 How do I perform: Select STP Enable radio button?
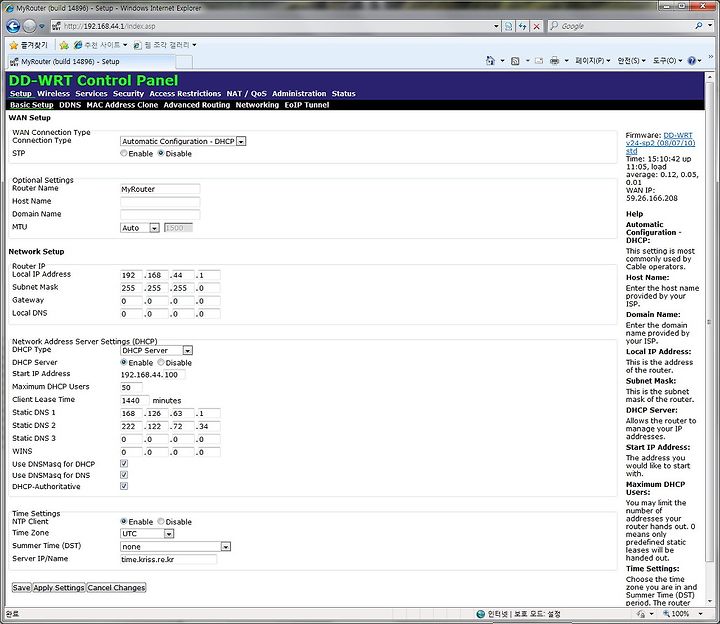(124, 153)
